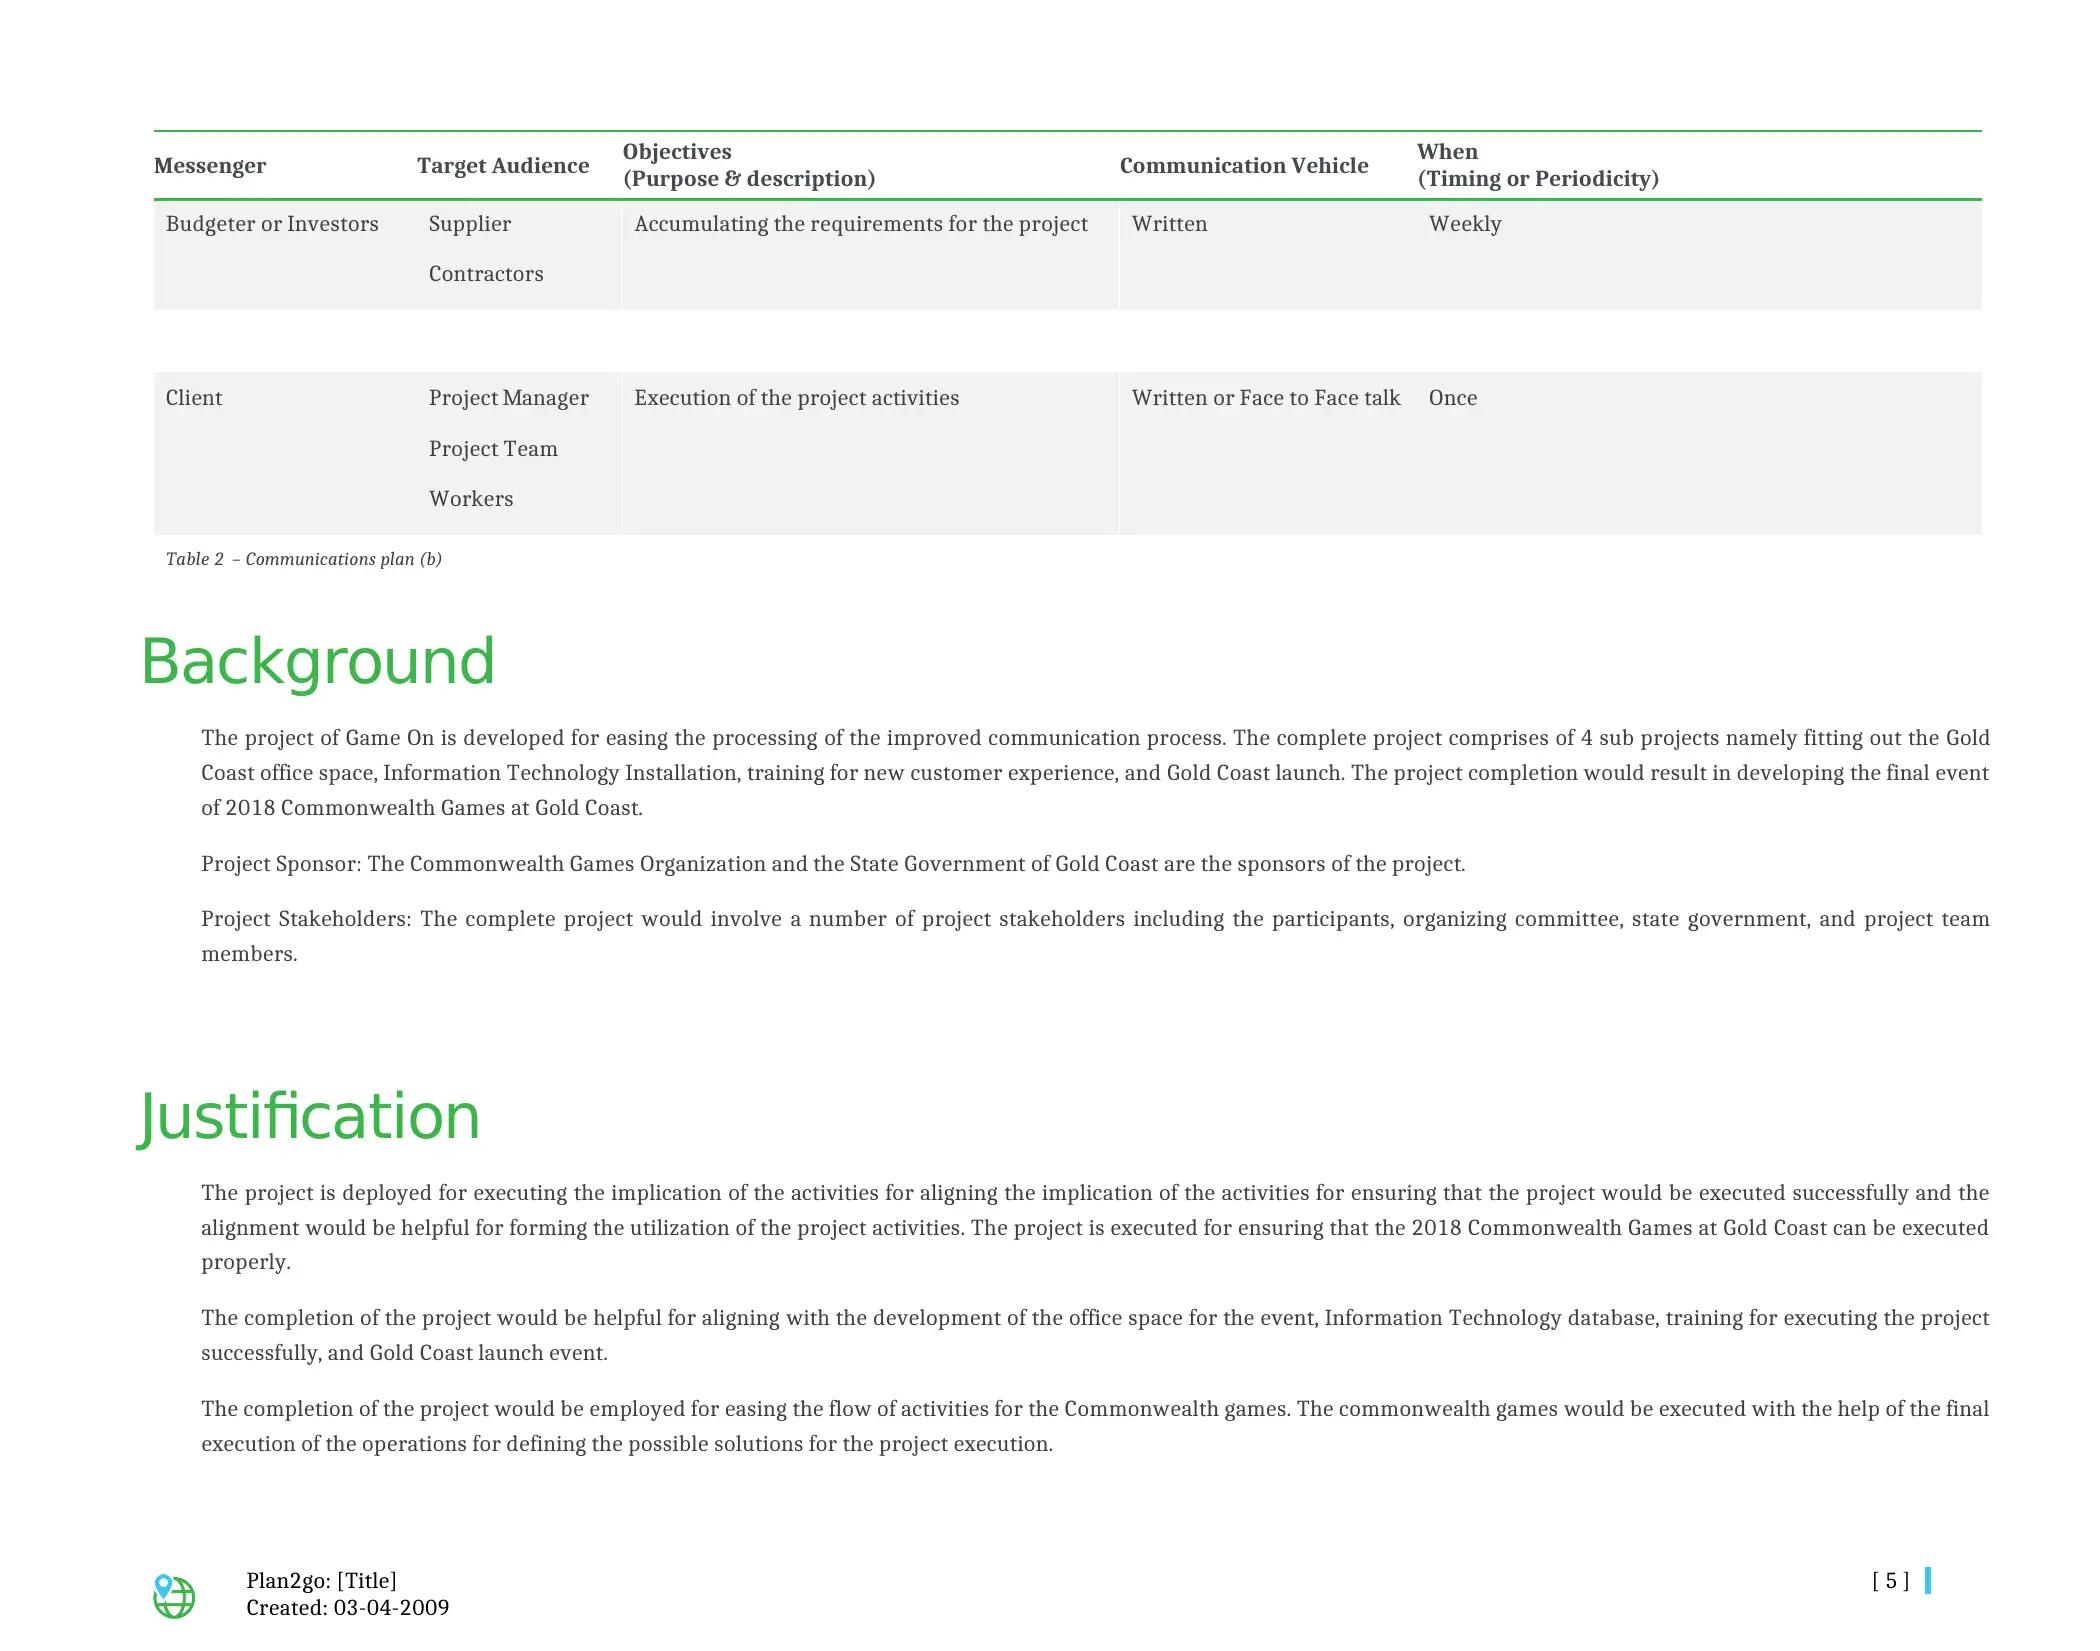Click the Objectives column header
2100x1651 pixels.
[749, 165]
